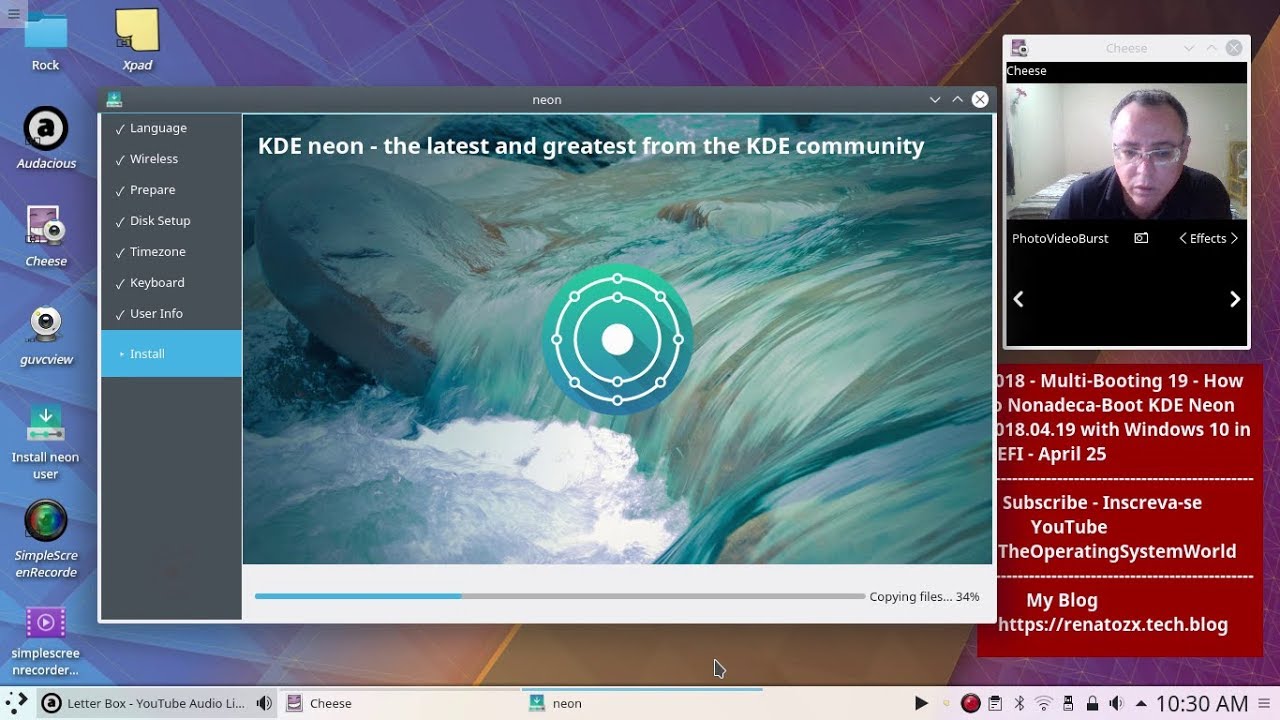Viewport: 1280px width, 720px height.
Task: Switch to the neon taskbar entry
Action: [642, 703]
